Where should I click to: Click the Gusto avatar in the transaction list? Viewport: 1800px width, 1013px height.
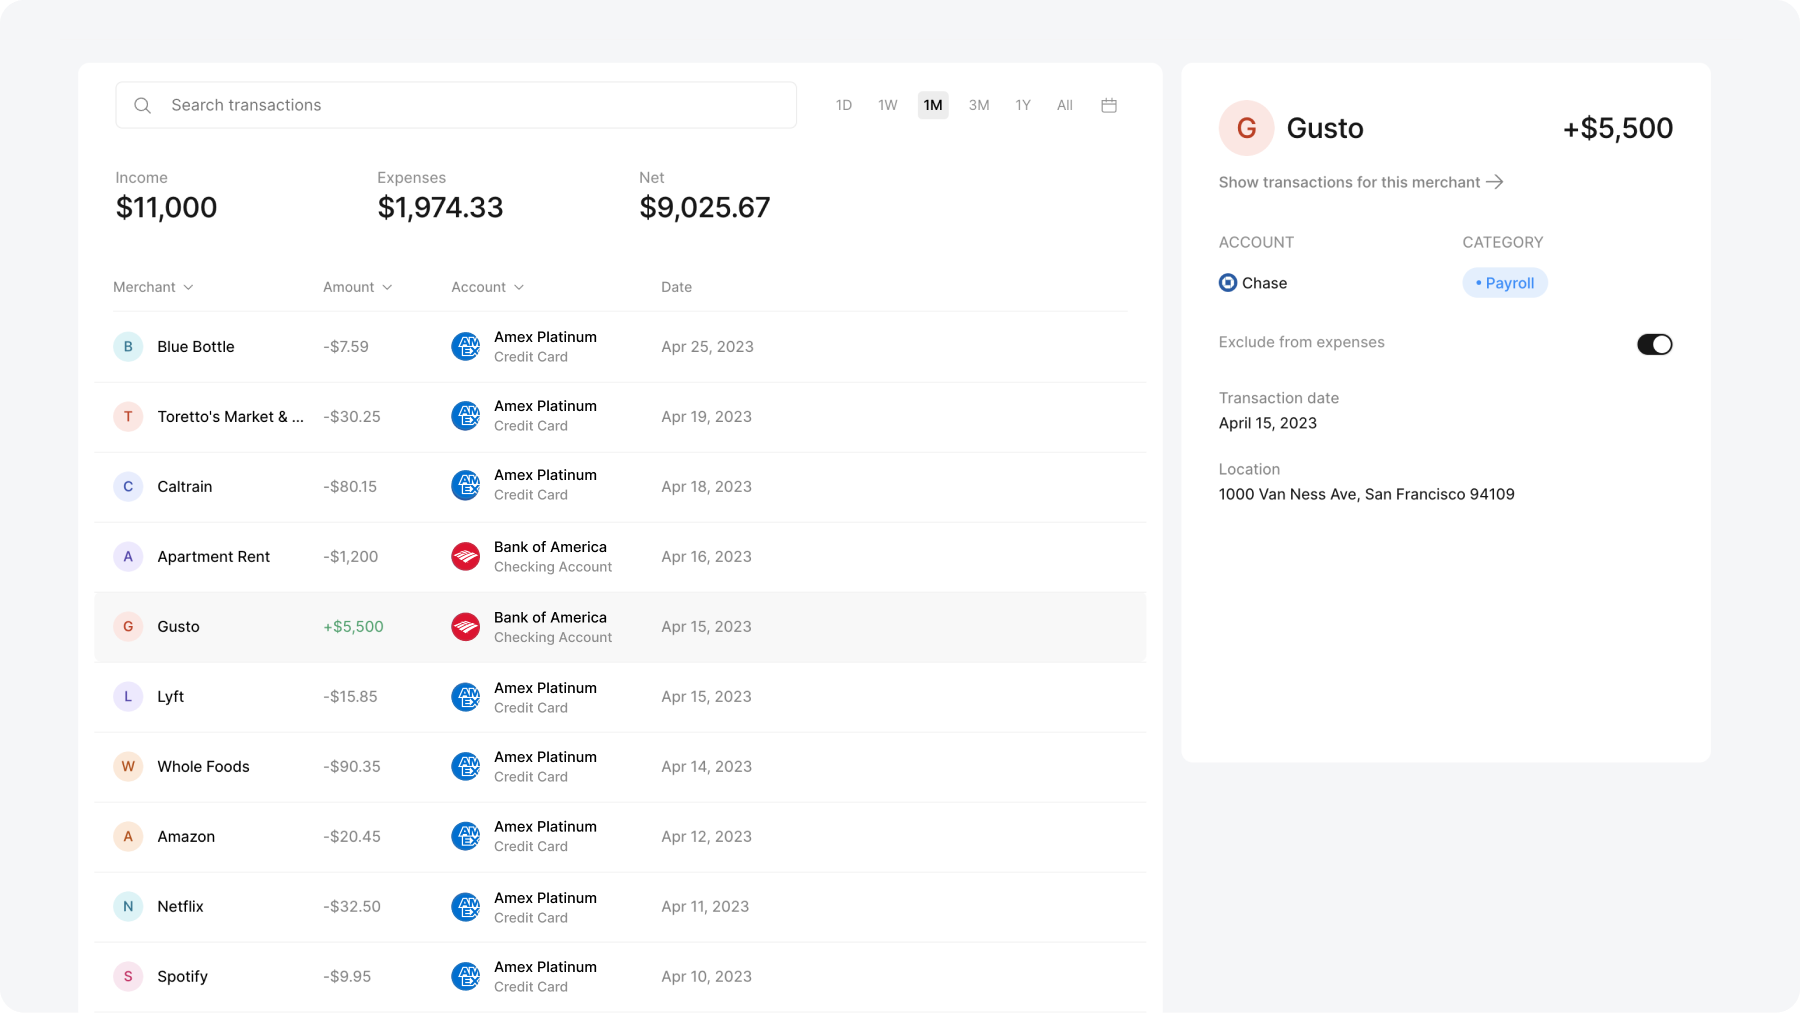pyautogui.click(x=128, y=627)
